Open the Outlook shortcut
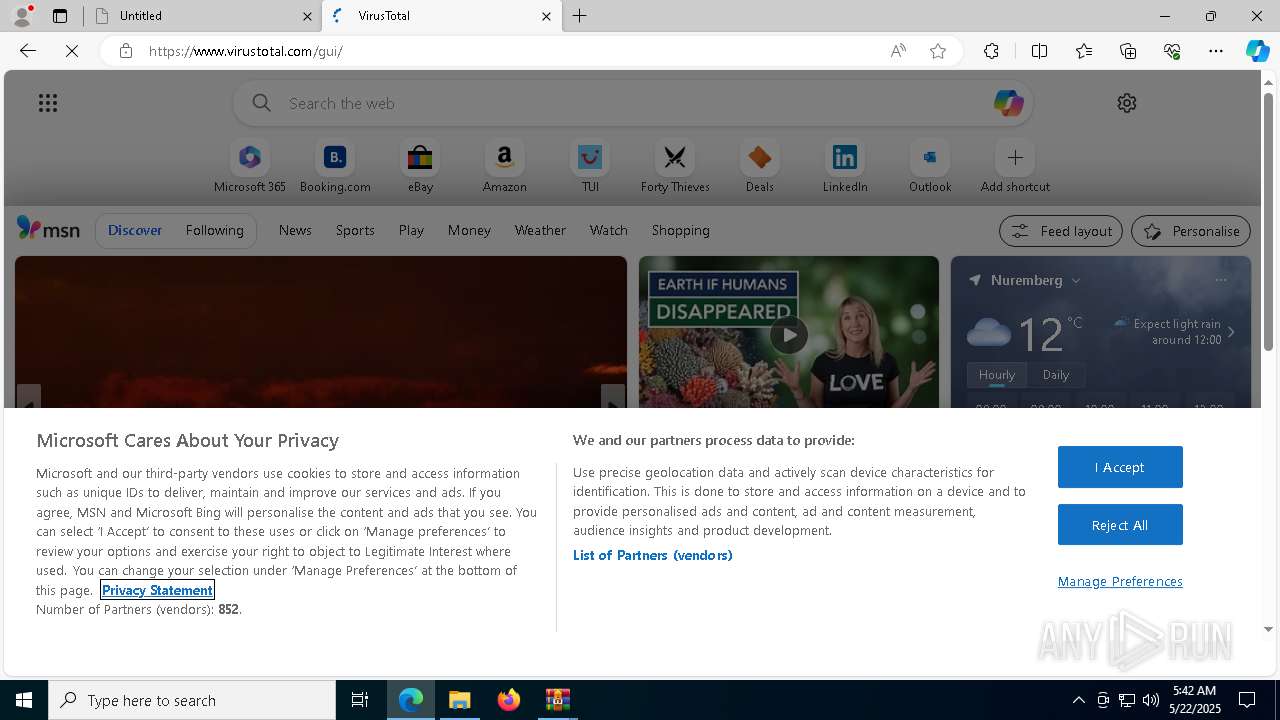This screenshot has width=1280, height=720. pyautogui.click(x=930, y=166)
